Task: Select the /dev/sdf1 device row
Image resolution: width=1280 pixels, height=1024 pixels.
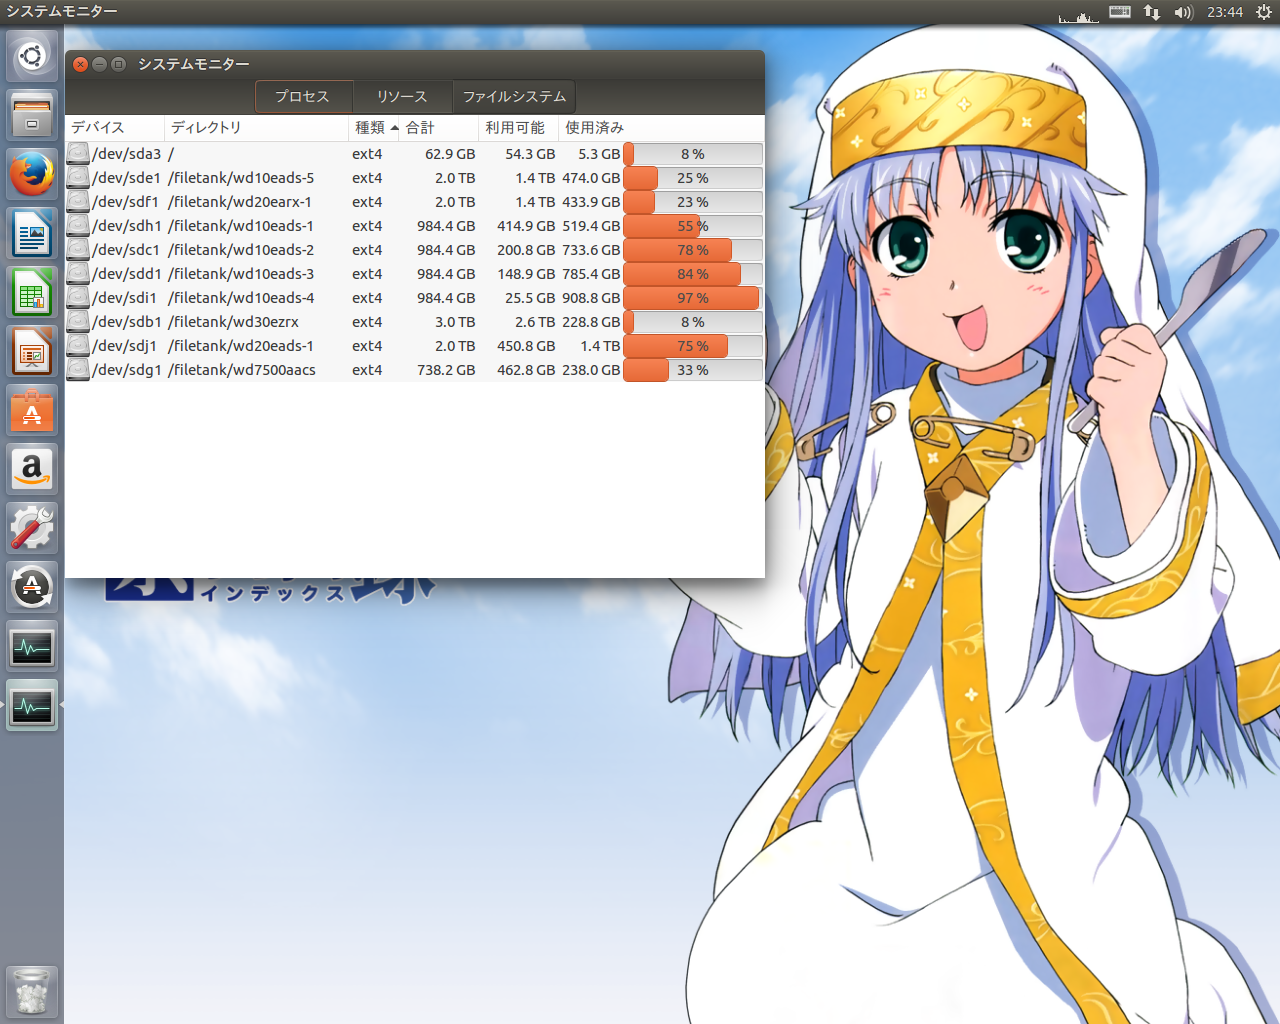Action: pos(414,202)
